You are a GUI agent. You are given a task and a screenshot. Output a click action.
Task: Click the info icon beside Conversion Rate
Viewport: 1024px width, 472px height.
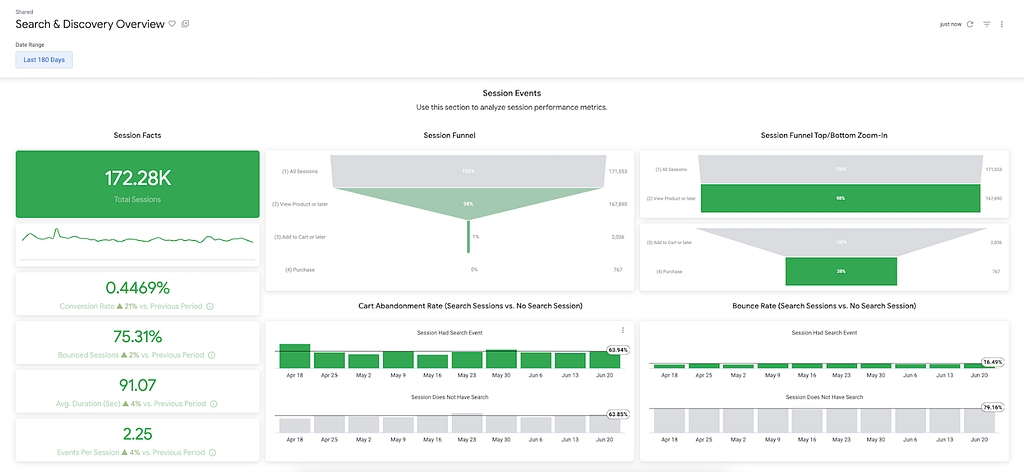[210, 306]
